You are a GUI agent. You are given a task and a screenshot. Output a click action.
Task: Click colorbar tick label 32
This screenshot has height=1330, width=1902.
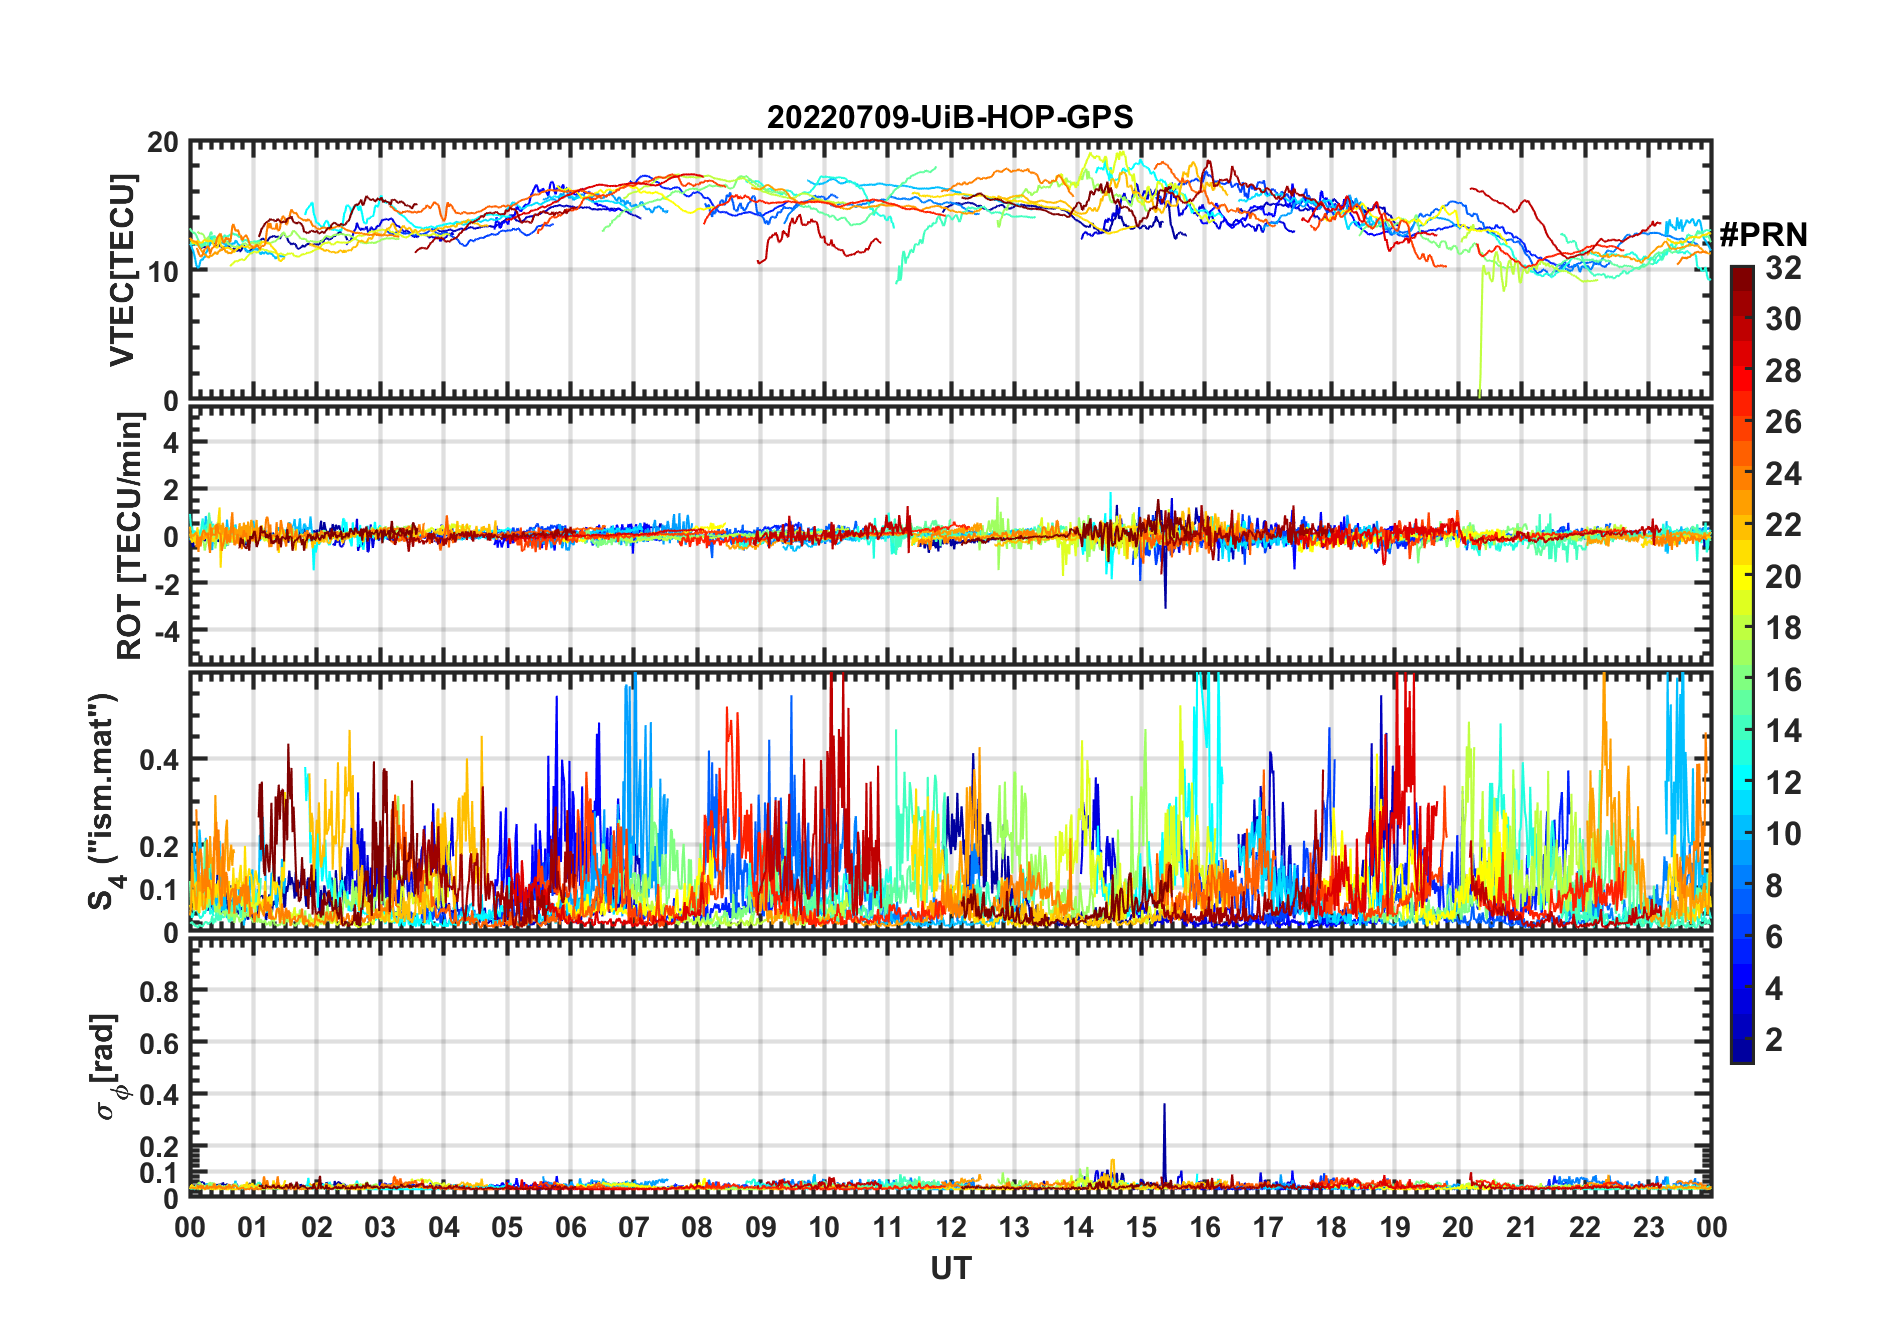pos(1783,268)
